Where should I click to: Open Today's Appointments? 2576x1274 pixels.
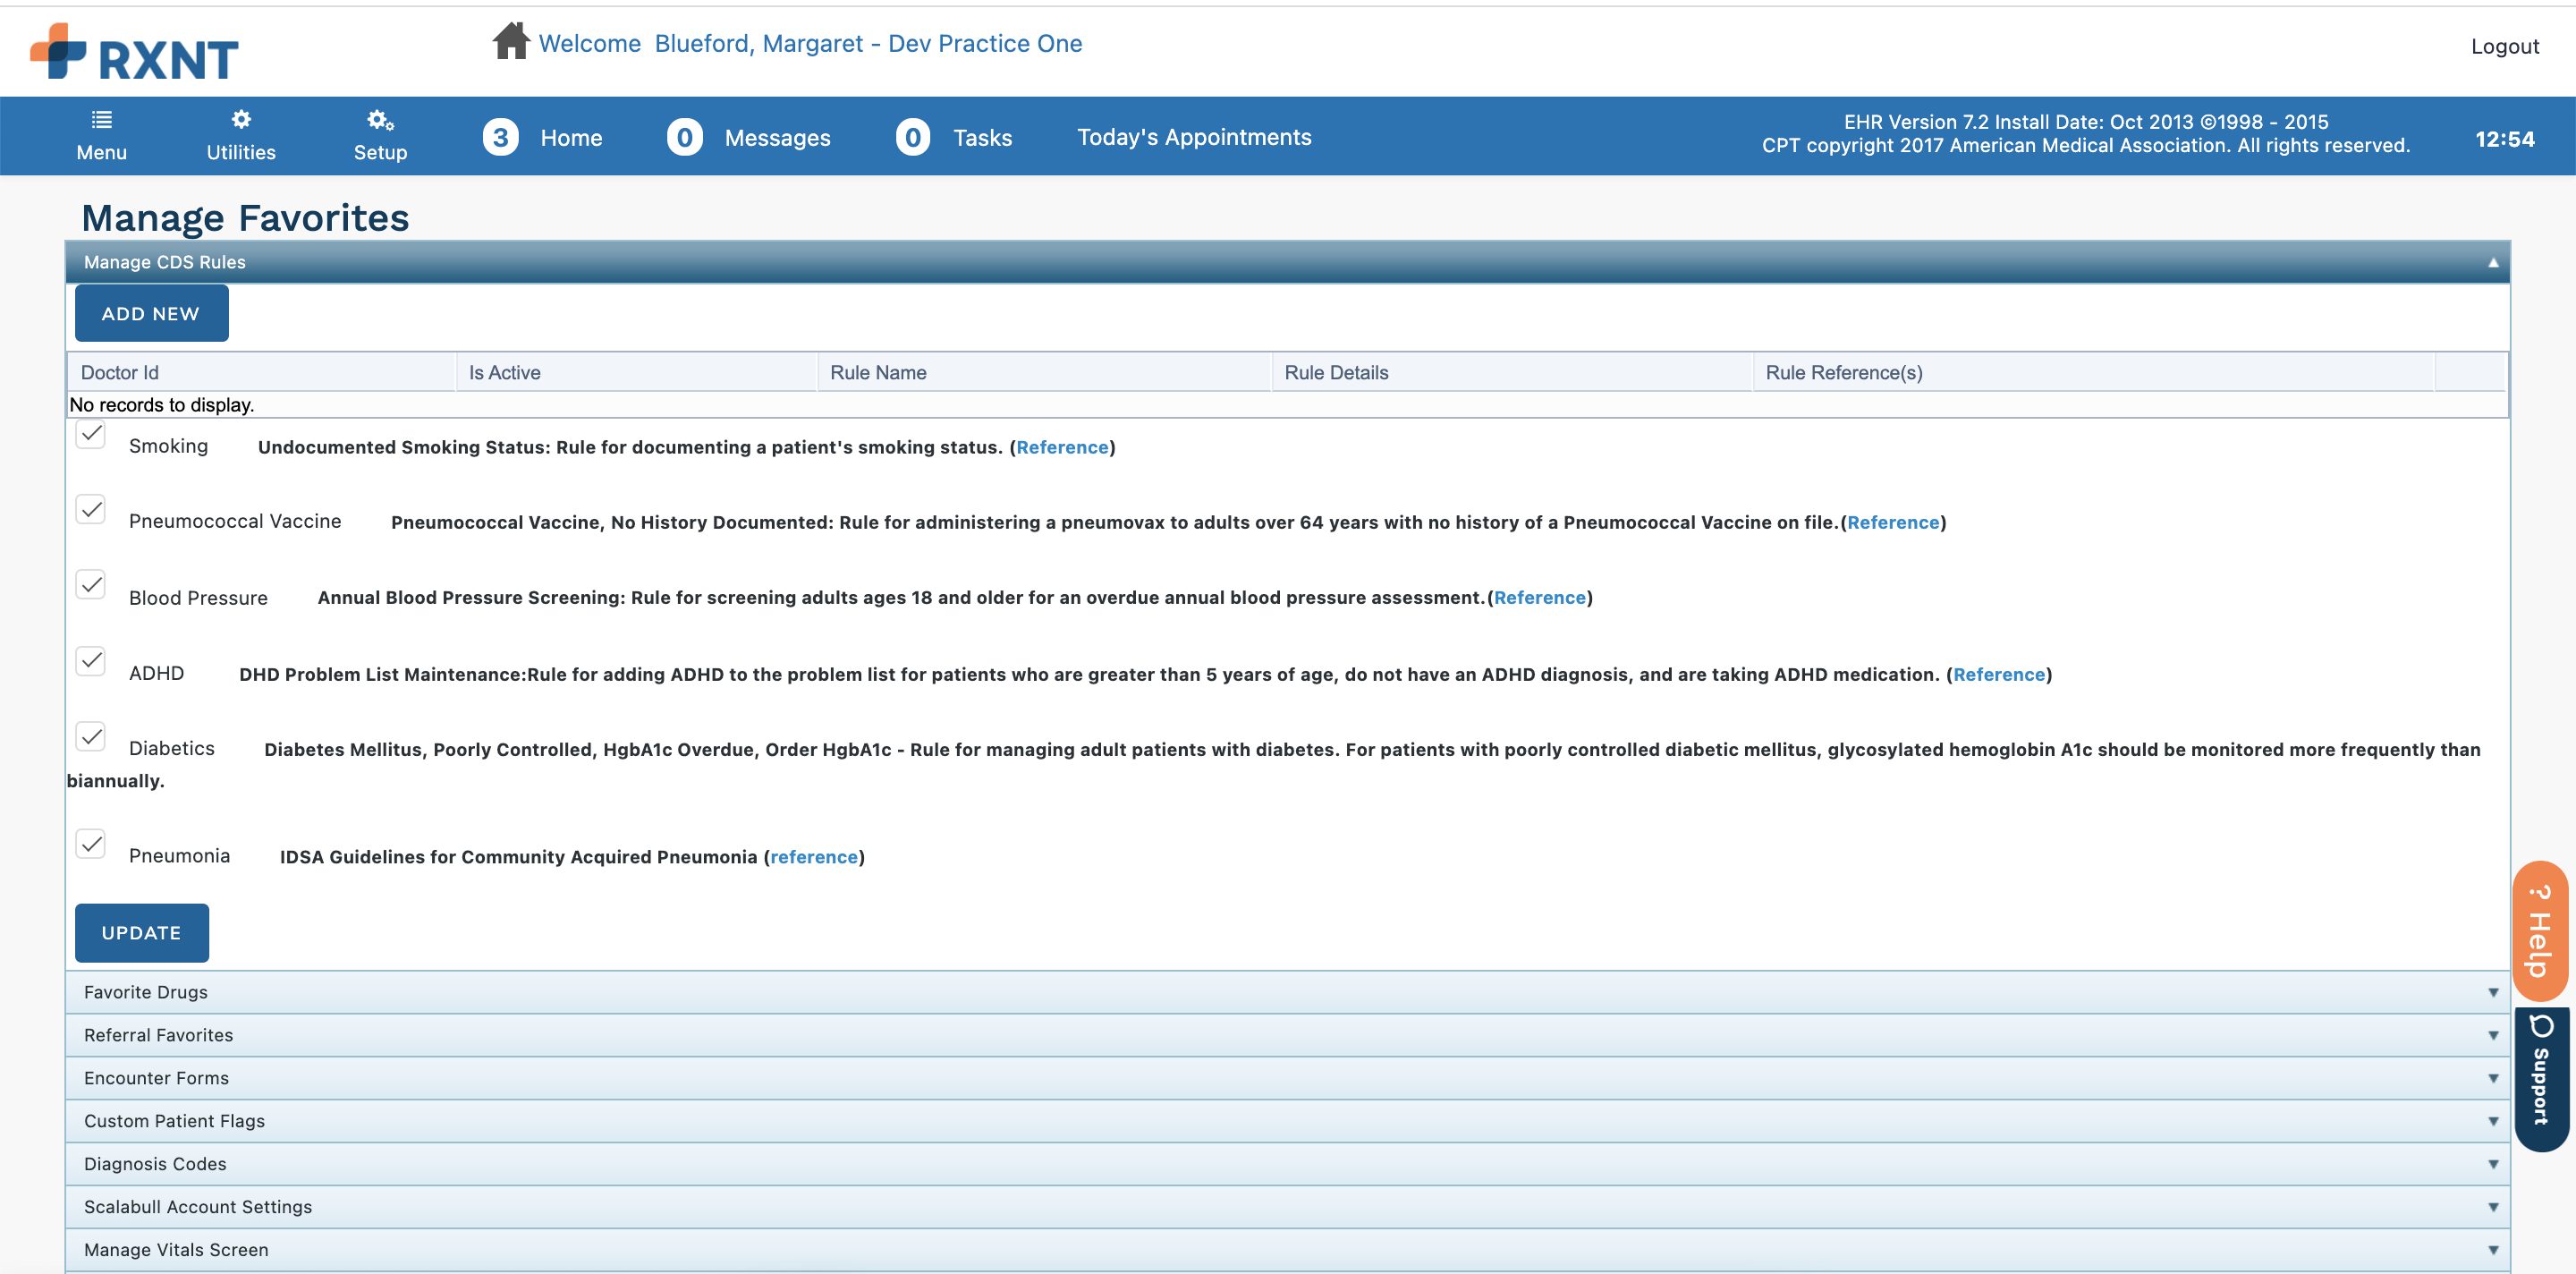(1194, 137)
